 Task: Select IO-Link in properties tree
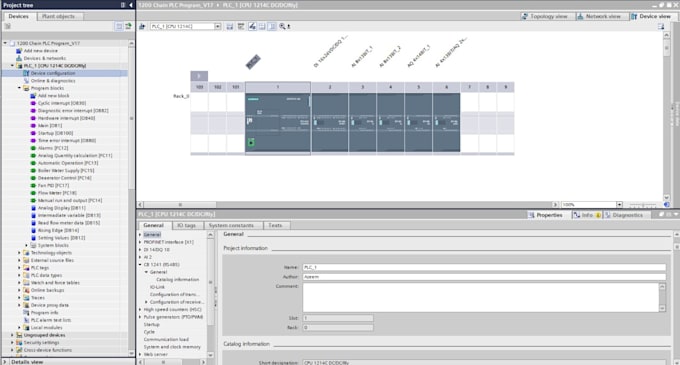coord(157,287)
